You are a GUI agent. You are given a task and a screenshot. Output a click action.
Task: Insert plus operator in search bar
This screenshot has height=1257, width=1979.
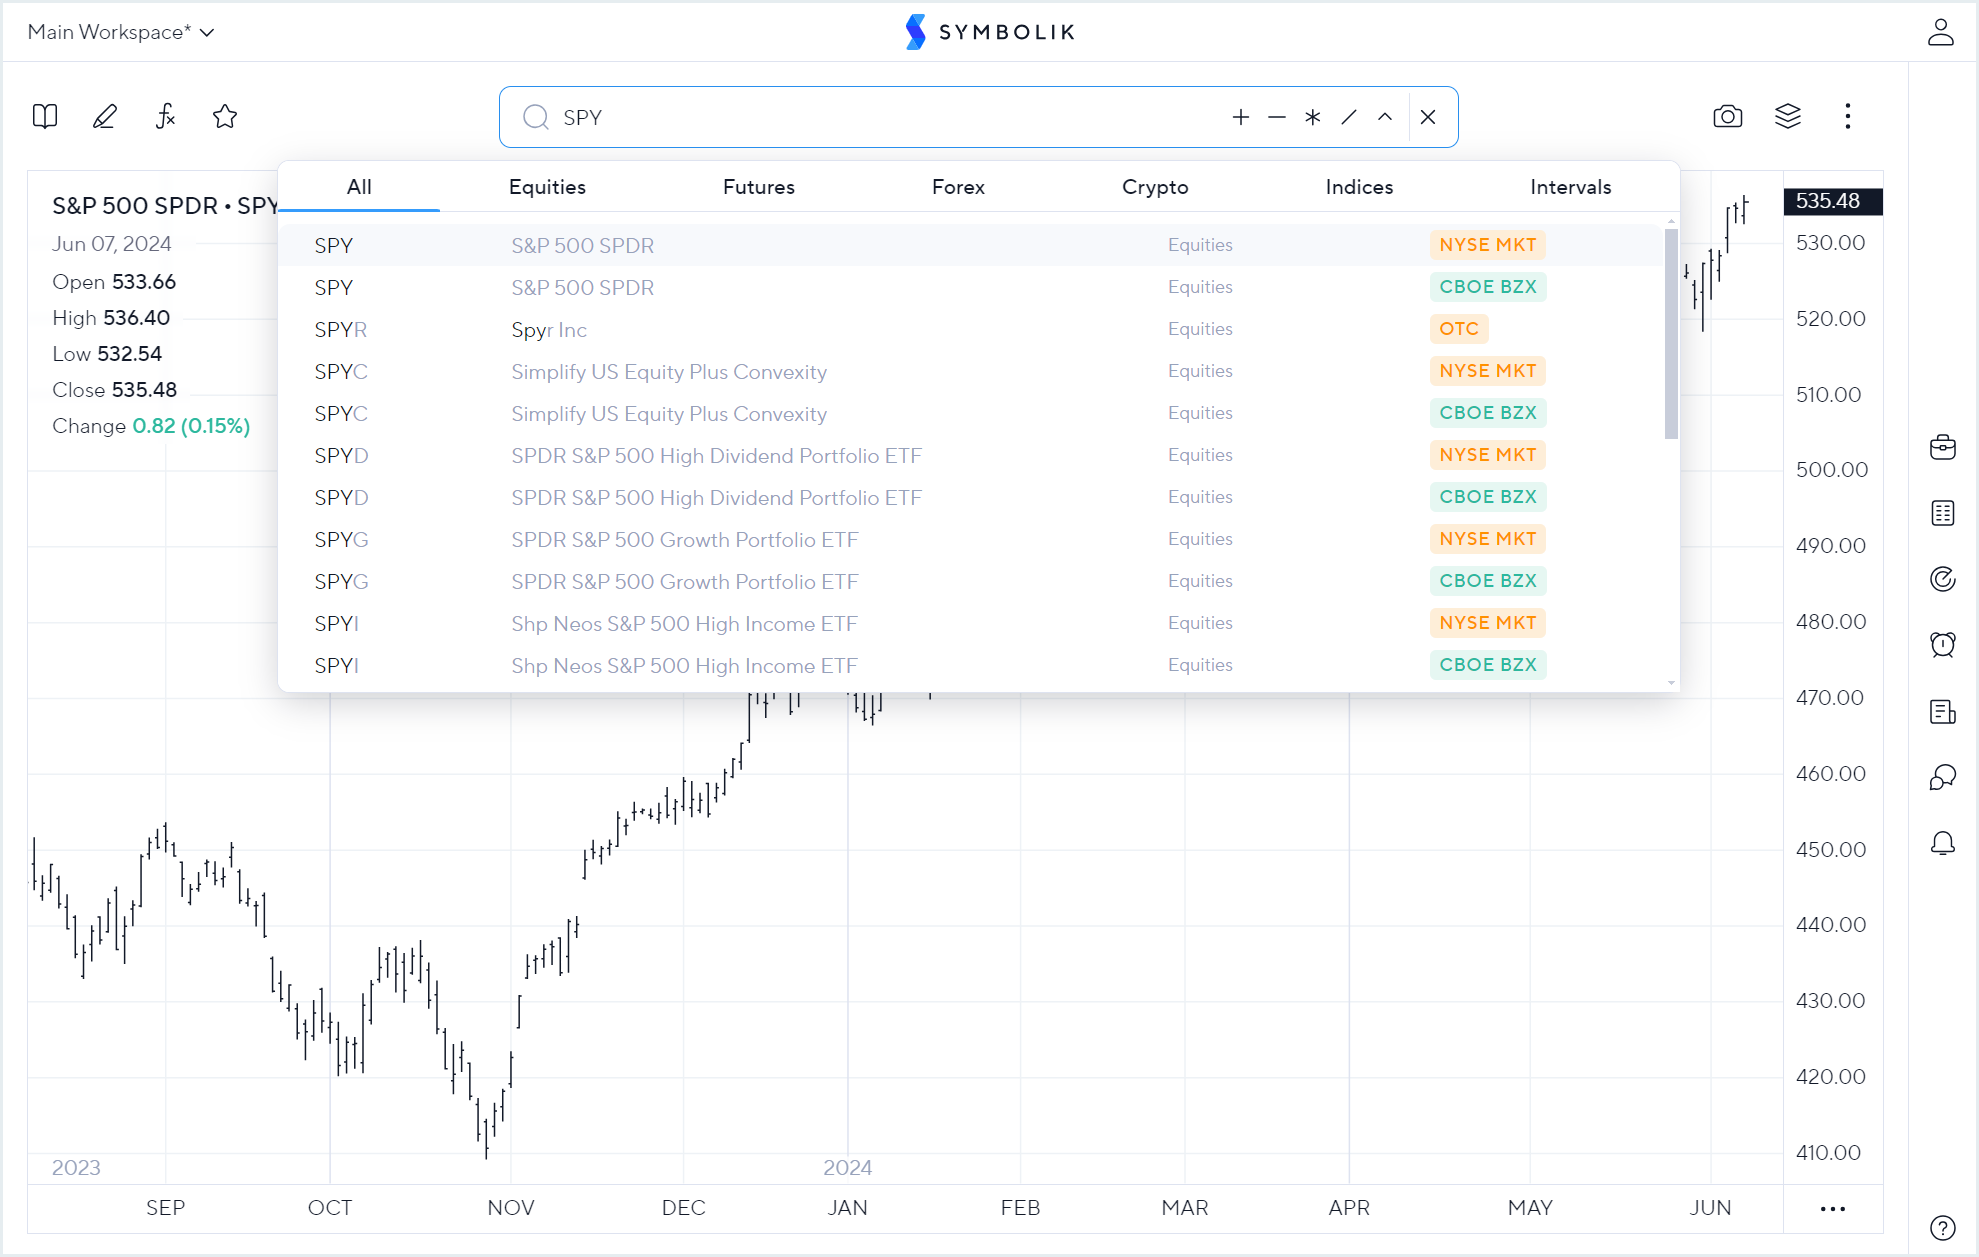click(x=1241, y=117)
